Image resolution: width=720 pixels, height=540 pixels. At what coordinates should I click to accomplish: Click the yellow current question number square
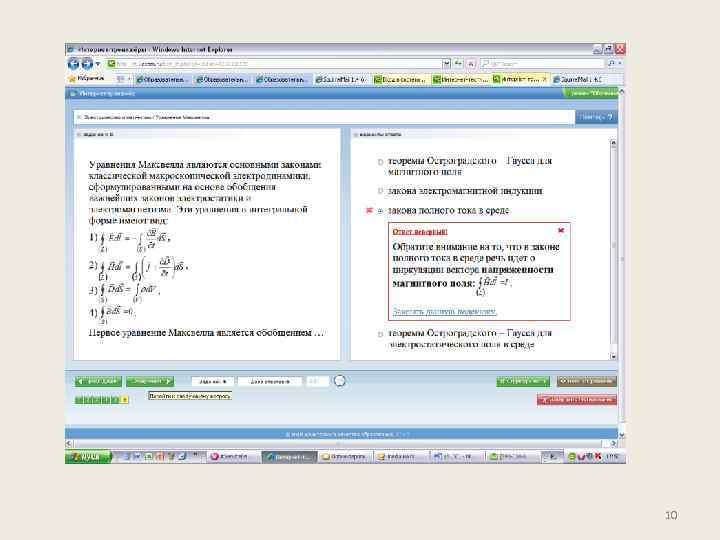coord(124,400)
